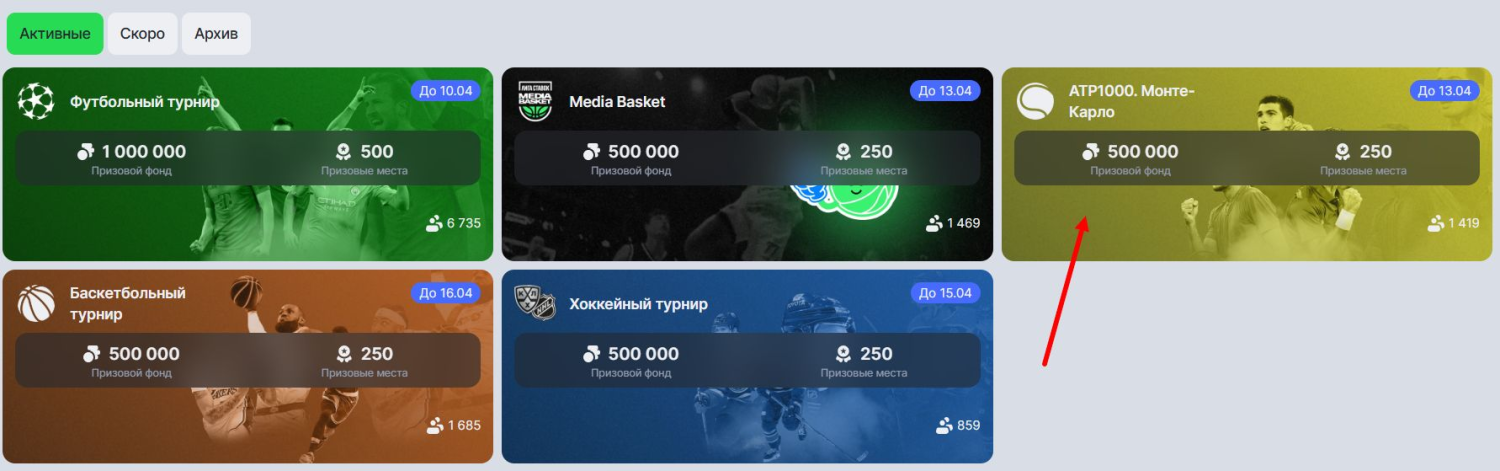
Task: Open the Media Basket tournament title
Action: [617, 101]
